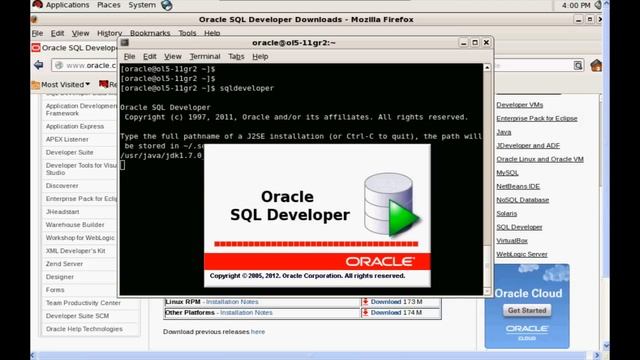Viewport: 640px width, 360px height.
Task: Click Team Productivity Center in sidebar
Action: tap(83, 303)
